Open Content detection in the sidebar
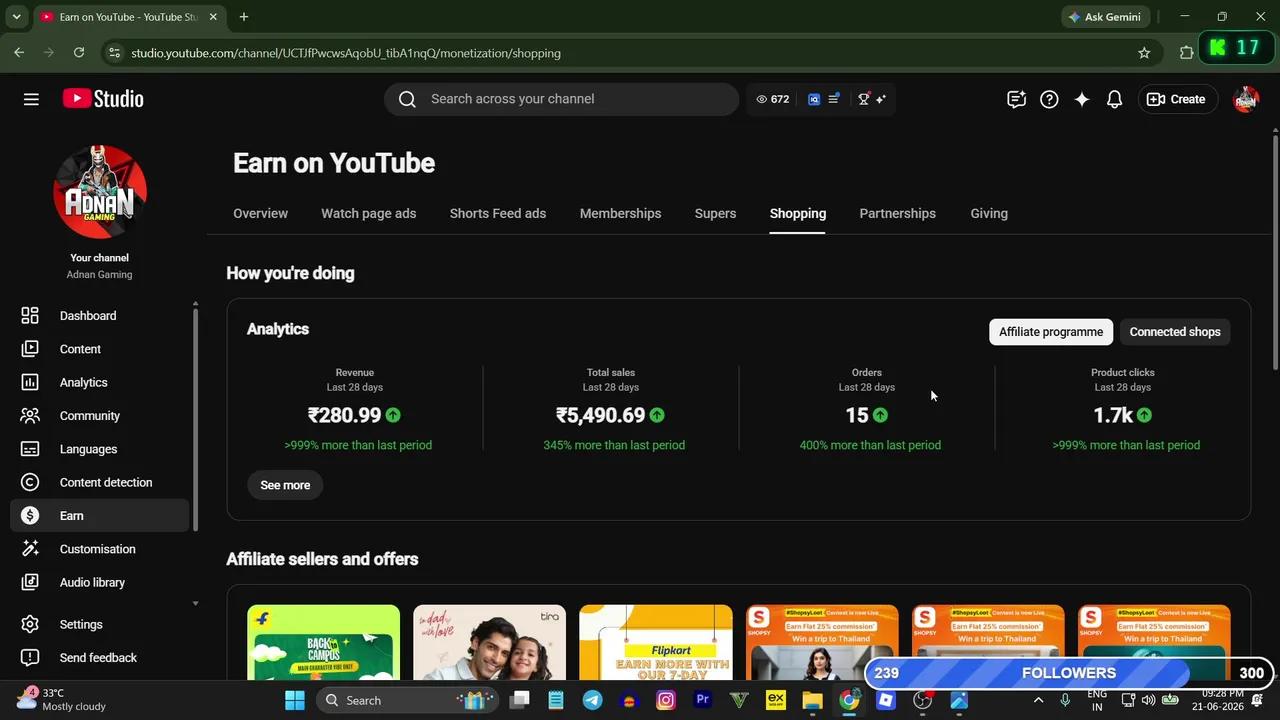Viewport: 1280px width, 720px height. click(100, 482)
